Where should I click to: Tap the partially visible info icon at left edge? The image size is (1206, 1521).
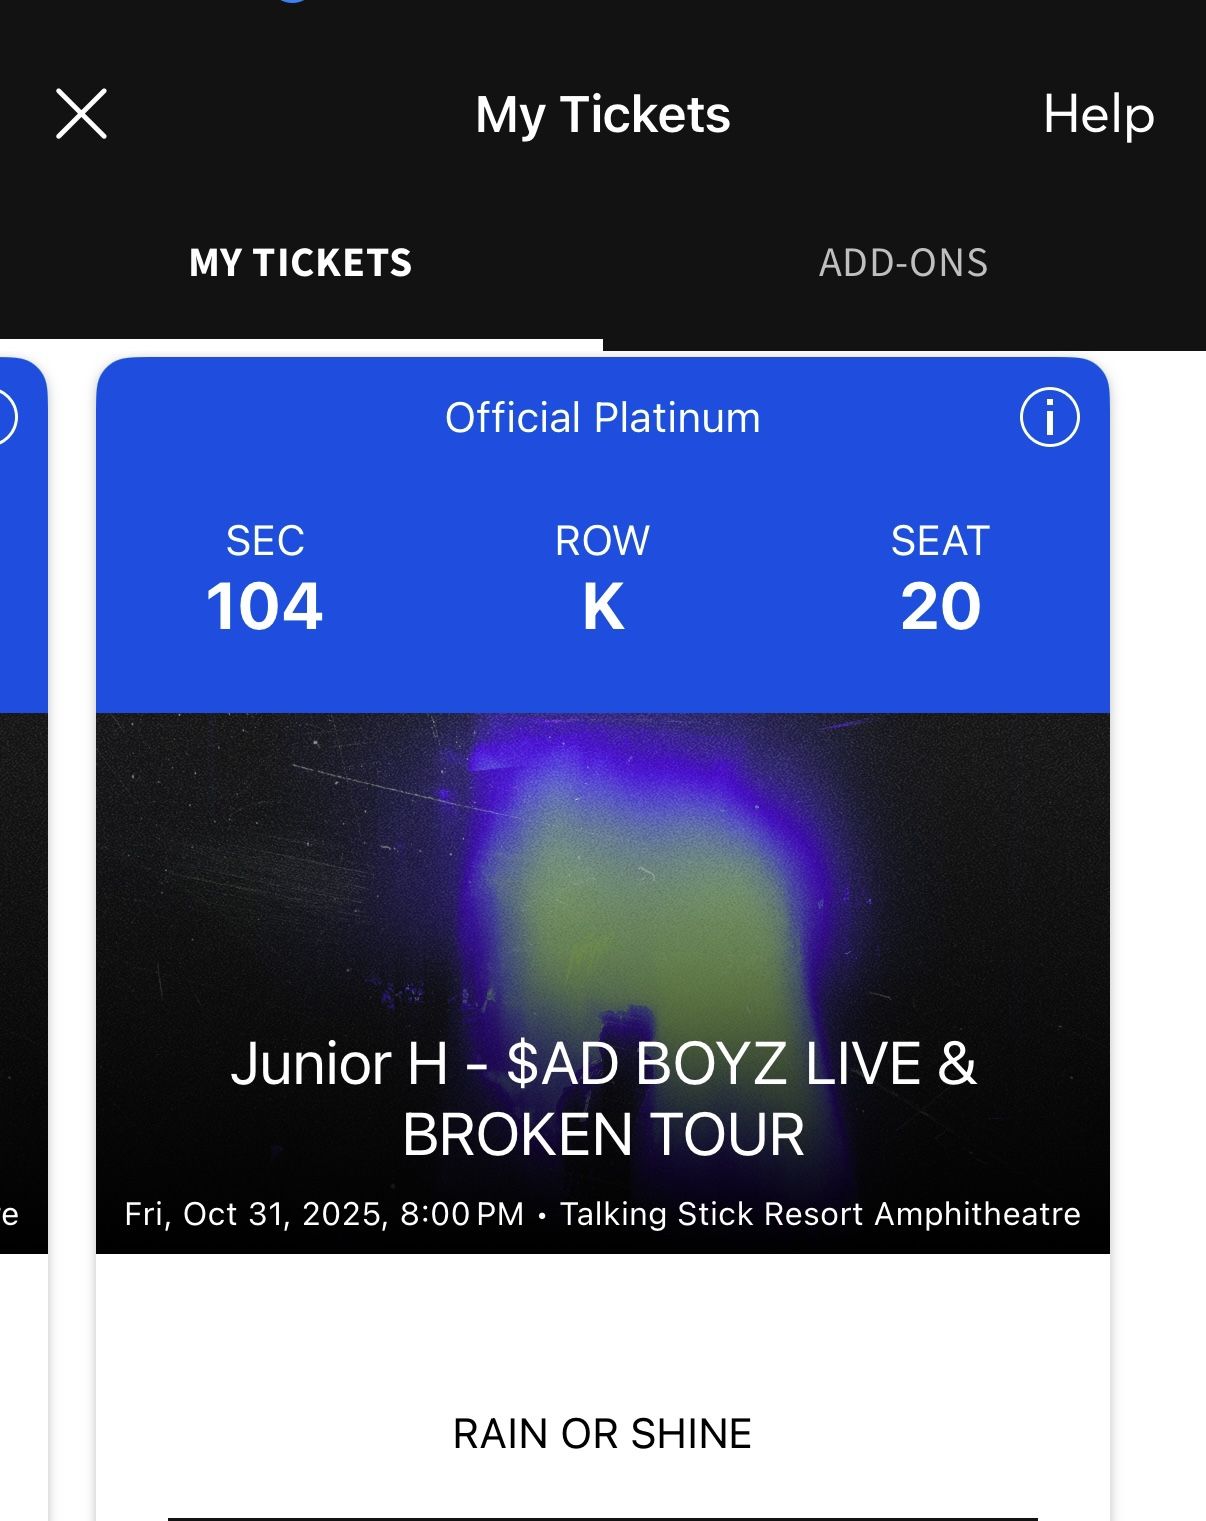click(x=6, y=417)
